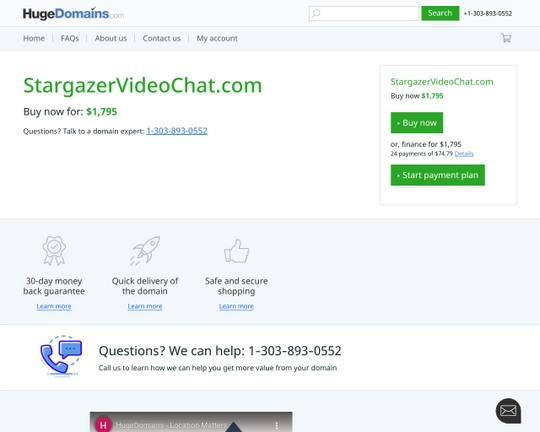Open the FAQs page
This screenshot has width=540, height=432.
[70, 38]
